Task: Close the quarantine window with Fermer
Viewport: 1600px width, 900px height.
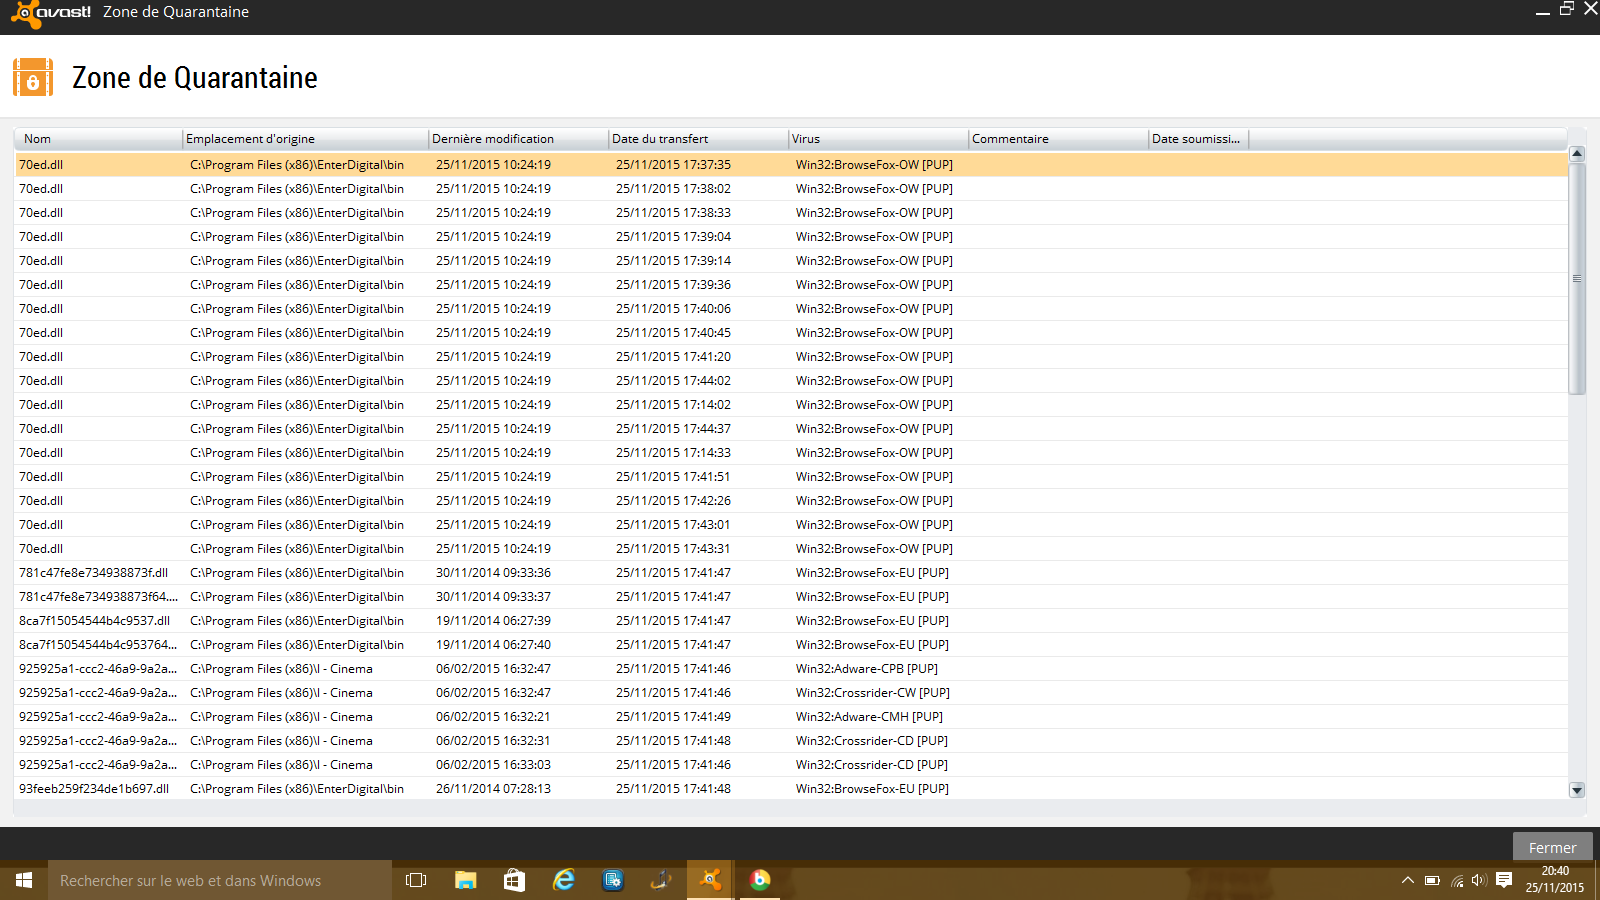Action: coord(1552,847)
